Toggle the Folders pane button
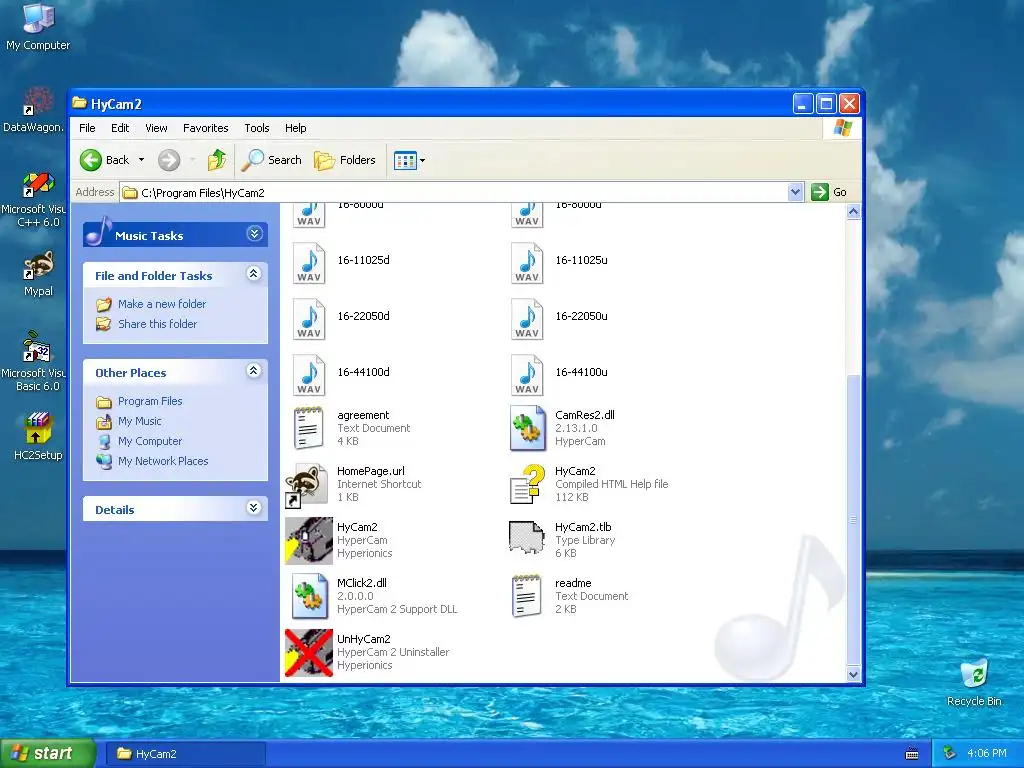The height and width of the screenshot is (768, 1024). pos(345,160)
